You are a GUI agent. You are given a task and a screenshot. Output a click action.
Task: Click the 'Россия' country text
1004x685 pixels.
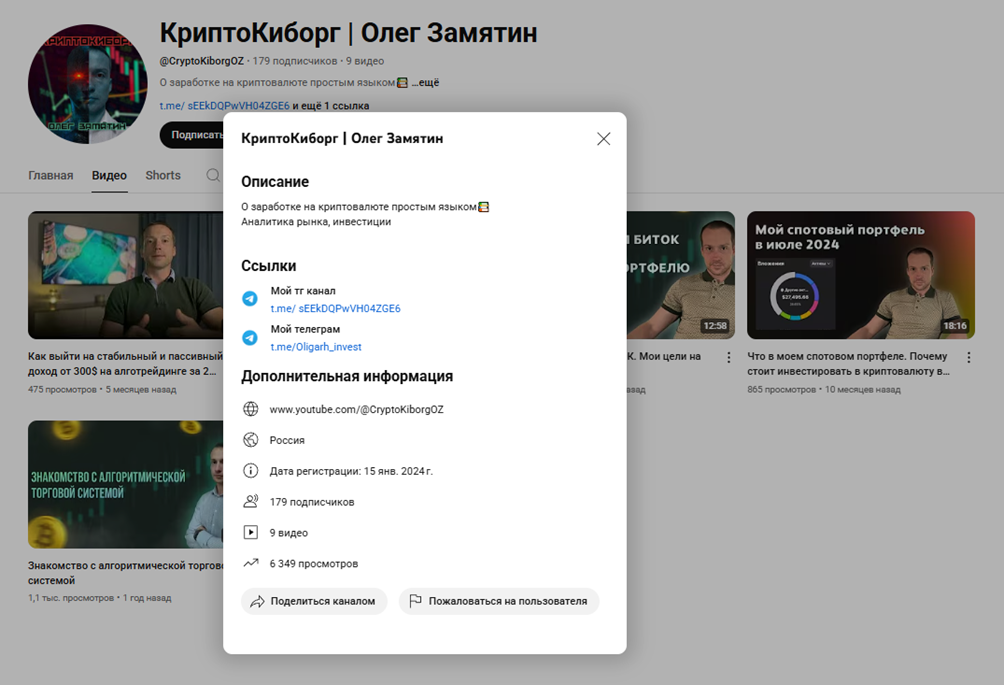287,440
